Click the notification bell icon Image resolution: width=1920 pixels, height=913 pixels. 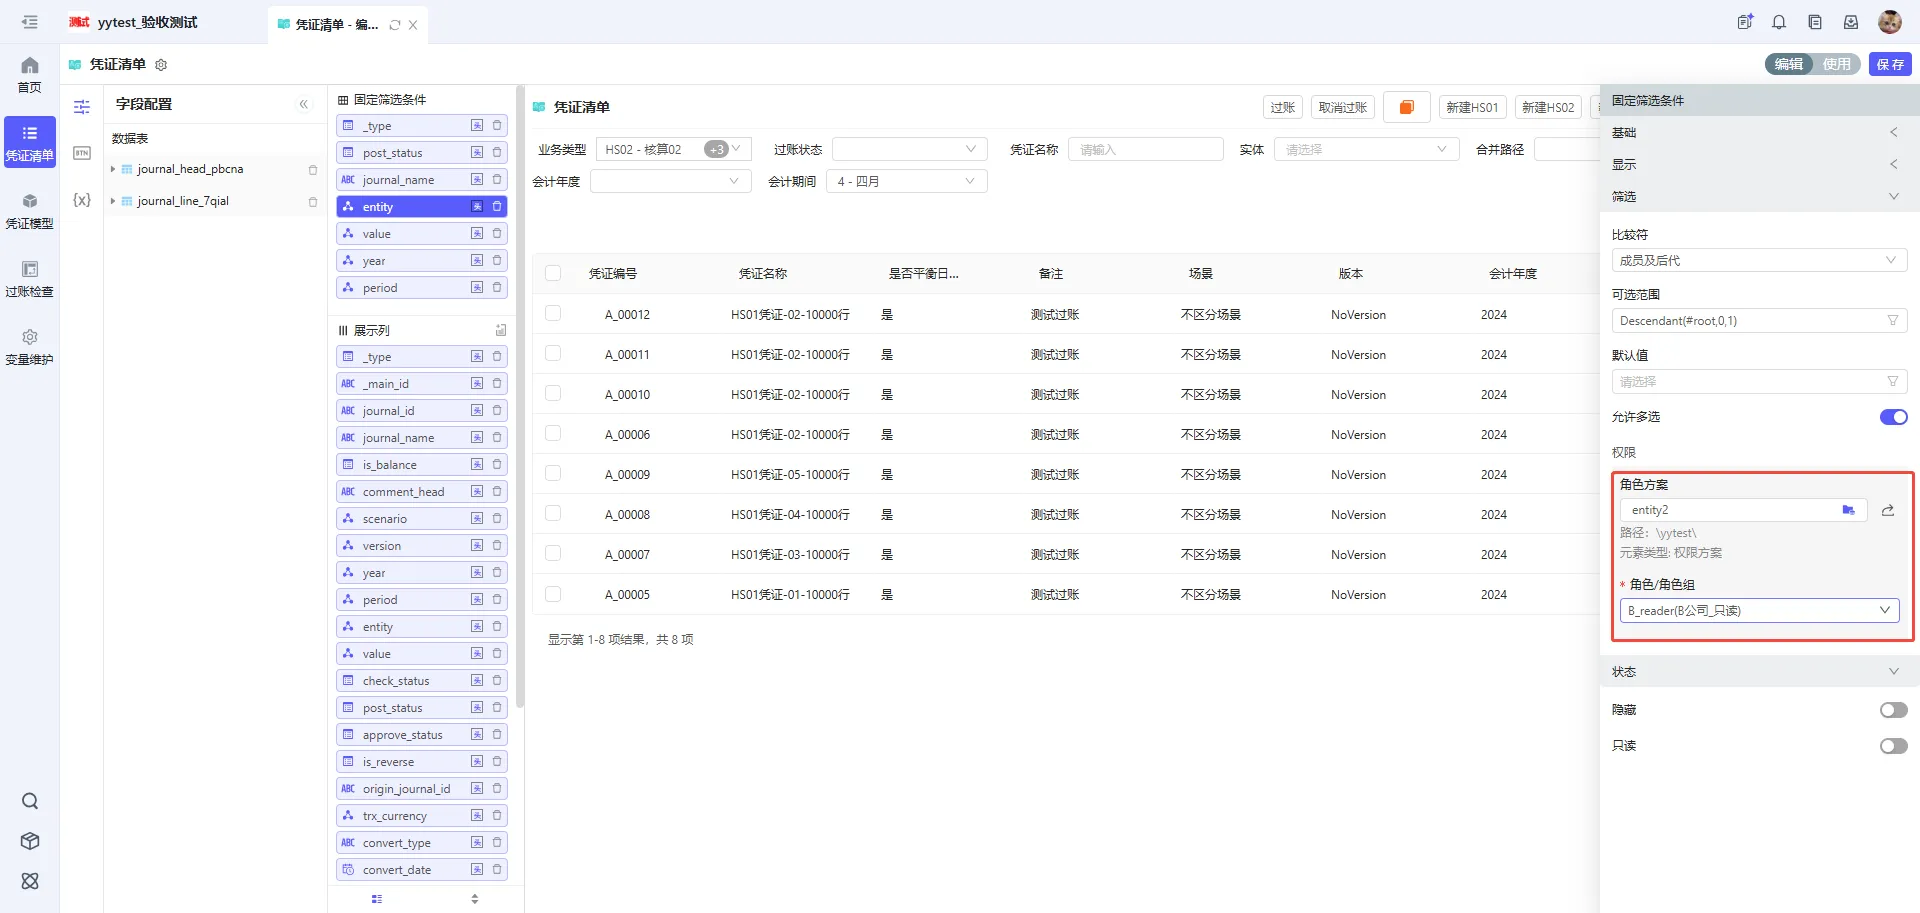tap(1779, 22)
